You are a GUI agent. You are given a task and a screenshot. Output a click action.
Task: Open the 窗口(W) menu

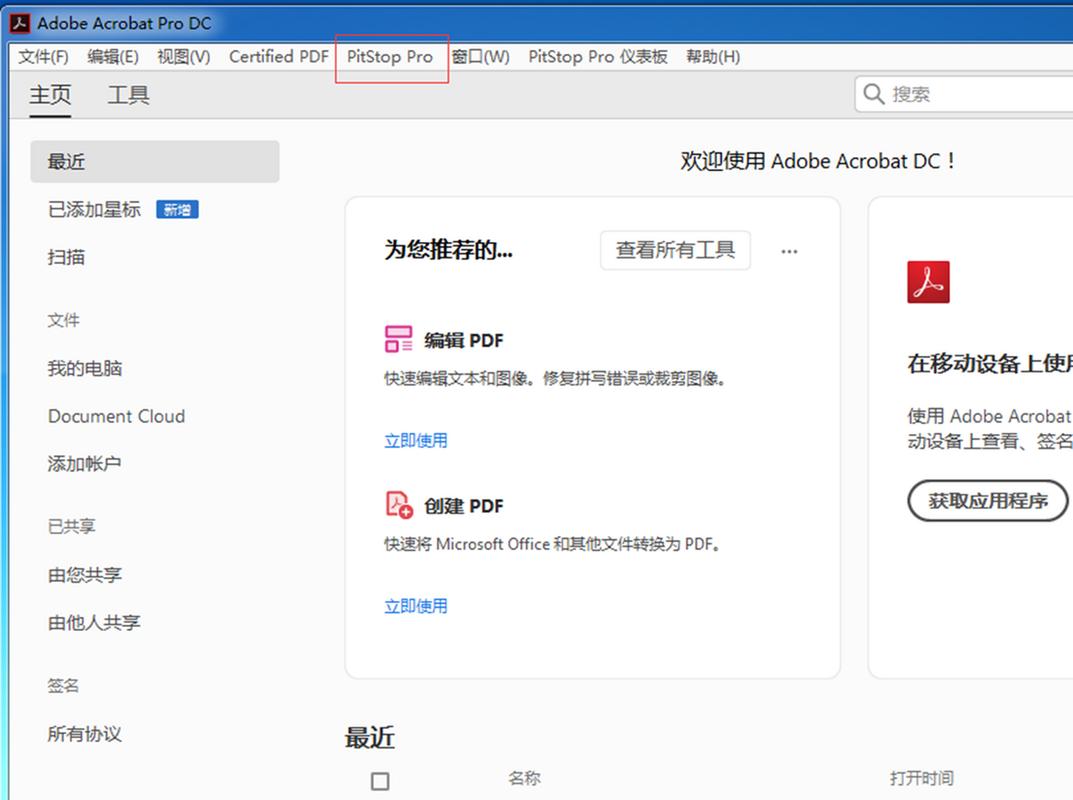(480, 57)
